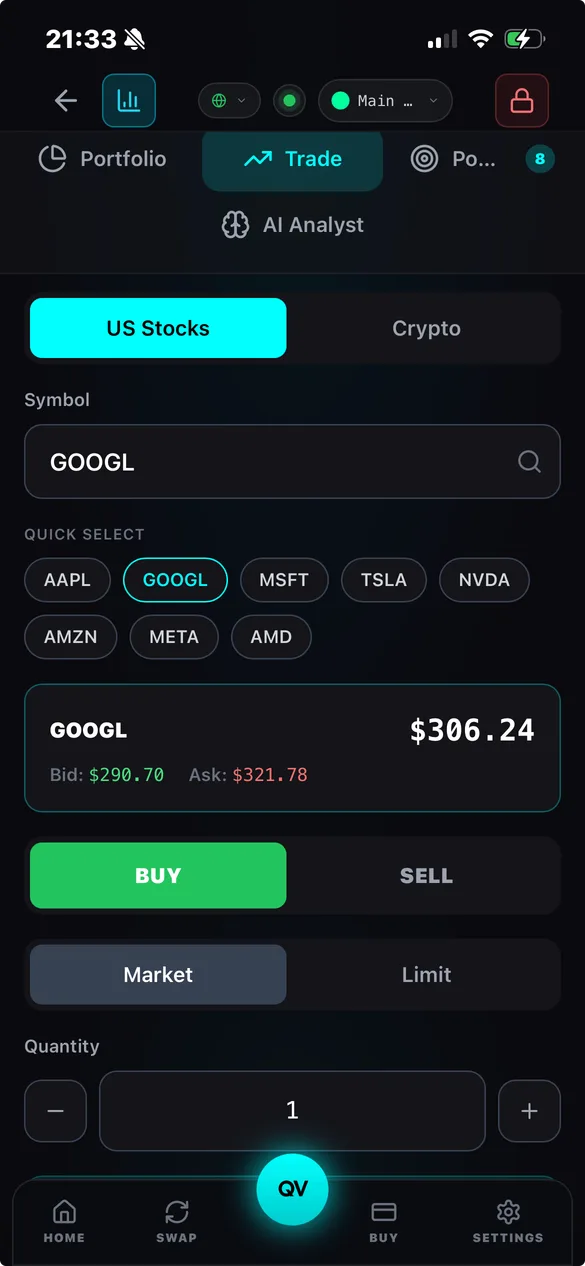This screenshot has height=1266, width=585.
Task: Switch to the Crypto asset toggle
Action: pyautogui.click(x=427, y=328)
